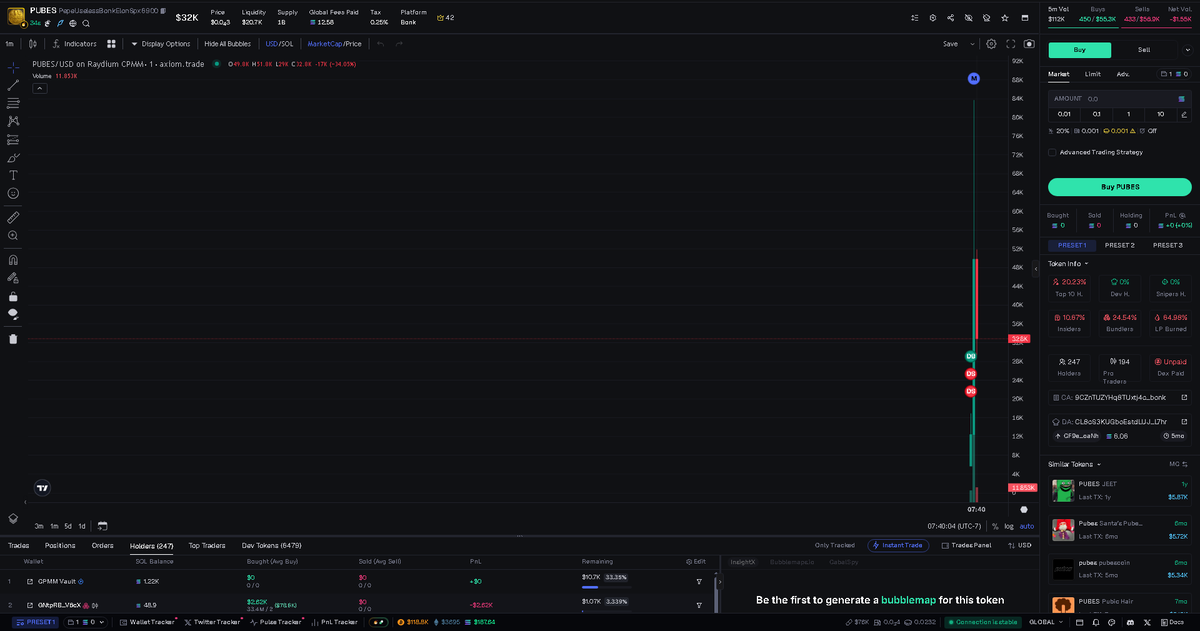Viewport: 1200px width, 631px height.
Task: Open the chart layout grid icon
Action: 111,44
